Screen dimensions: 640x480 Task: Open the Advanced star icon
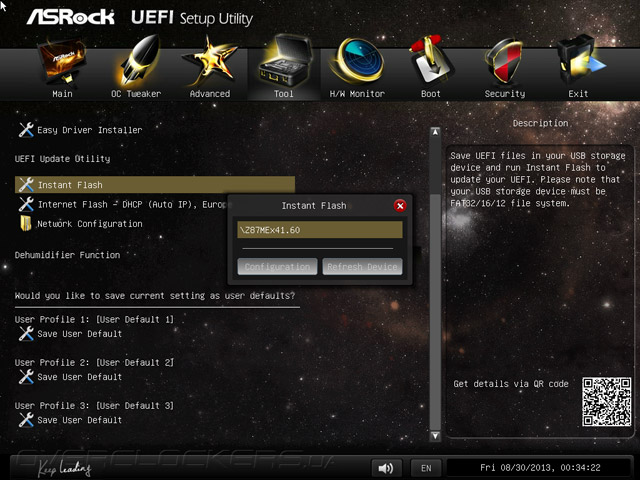[210, 61]
